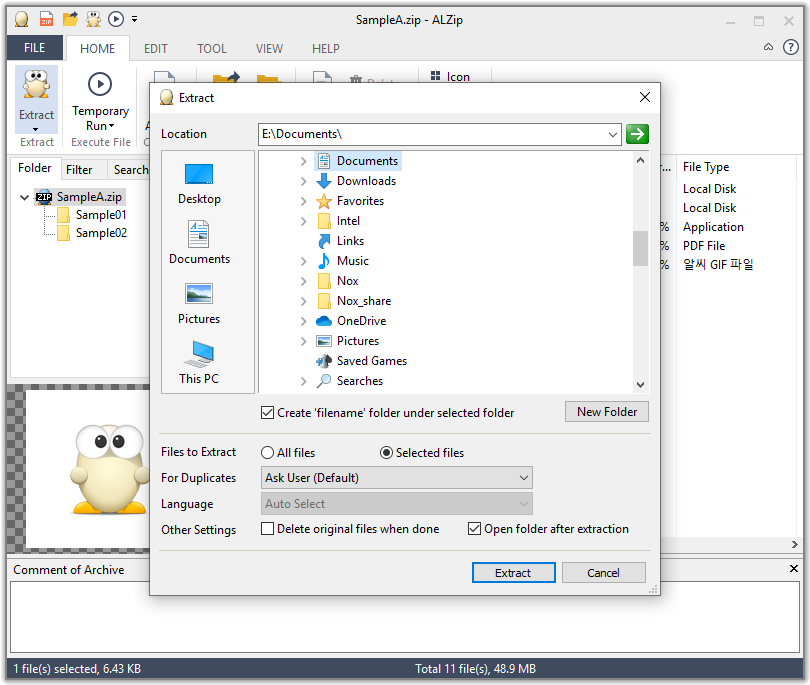Expand the Documents folder node
This screenshot has height=685, width=810.
(x=303, y=162)
